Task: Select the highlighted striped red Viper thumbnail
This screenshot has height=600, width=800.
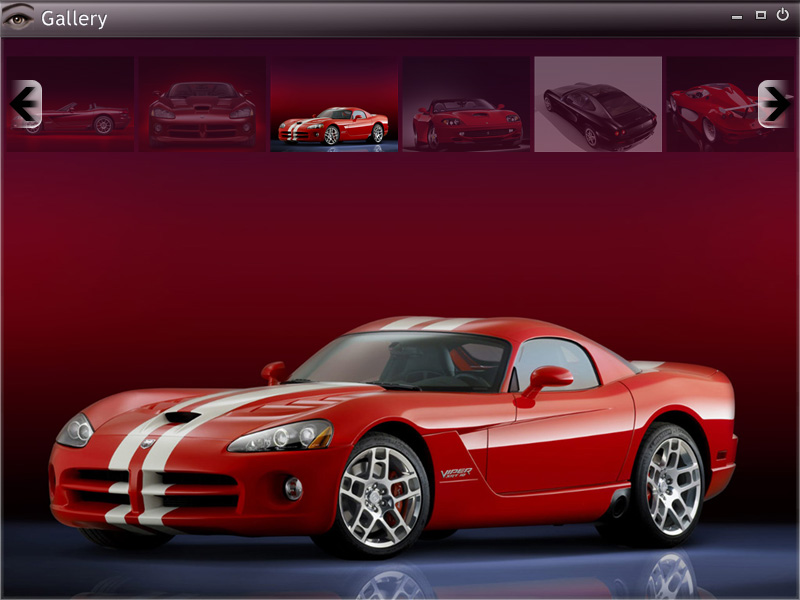Action: coord(334,104)
